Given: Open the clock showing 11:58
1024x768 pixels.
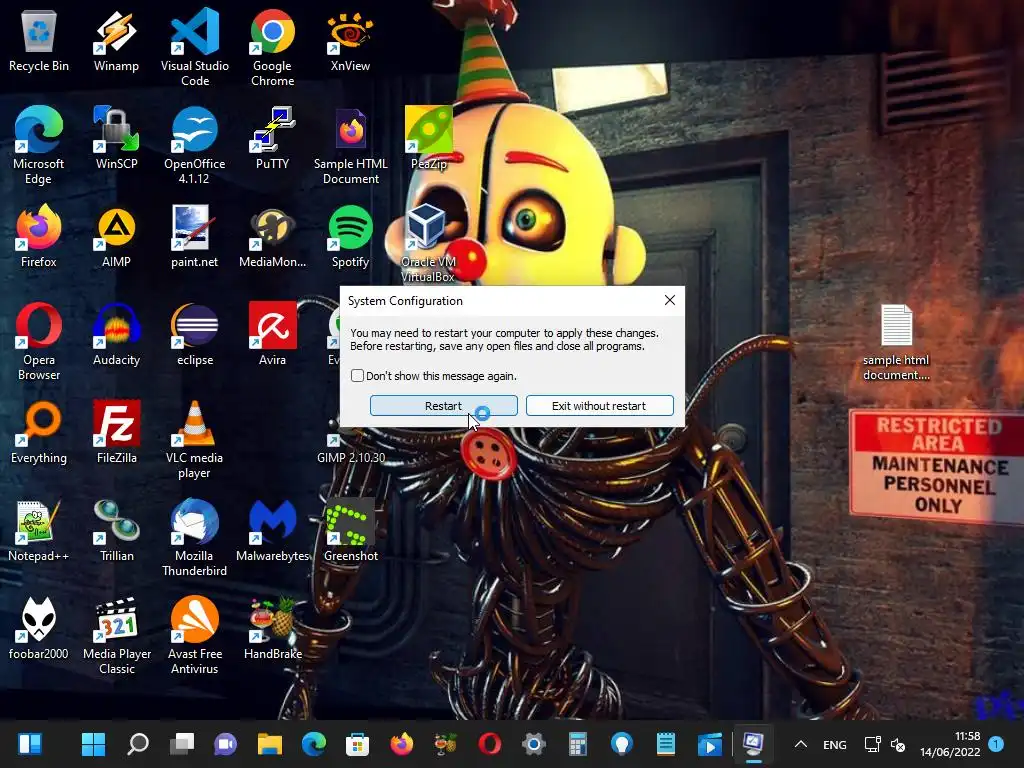Looking at the screenshot, I should [x=950, y=744].
